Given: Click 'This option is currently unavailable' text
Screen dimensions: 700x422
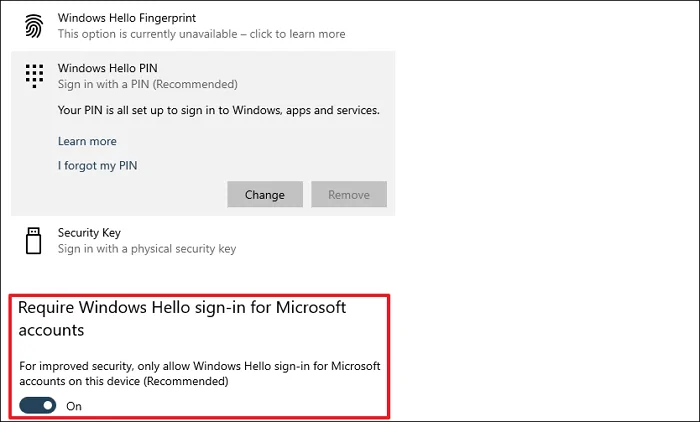Looking at the screenshot, I should point(201,34).
